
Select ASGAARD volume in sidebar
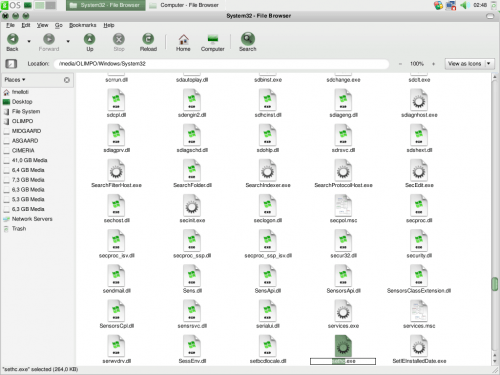tap(25, 141)
